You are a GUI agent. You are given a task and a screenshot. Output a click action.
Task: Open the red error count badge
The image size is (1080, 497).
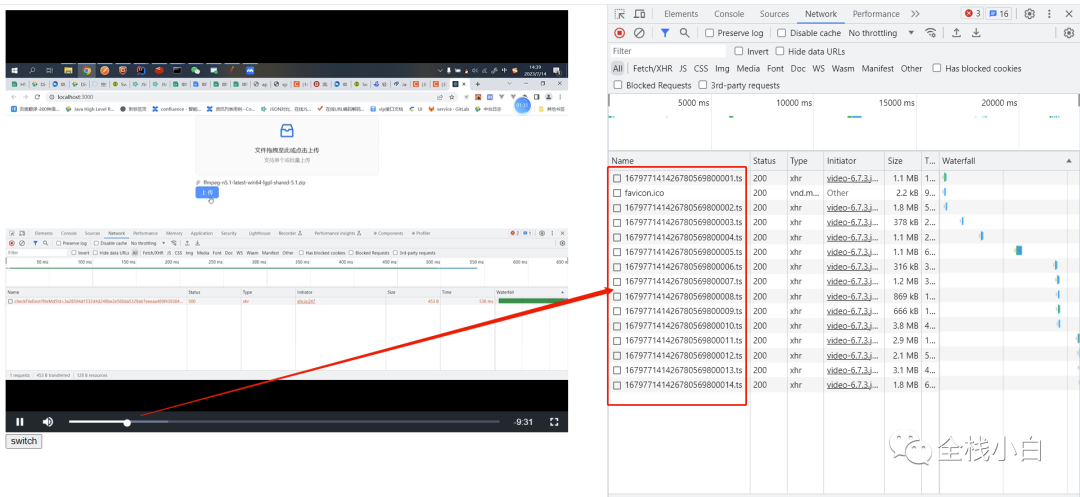(973, 14)
